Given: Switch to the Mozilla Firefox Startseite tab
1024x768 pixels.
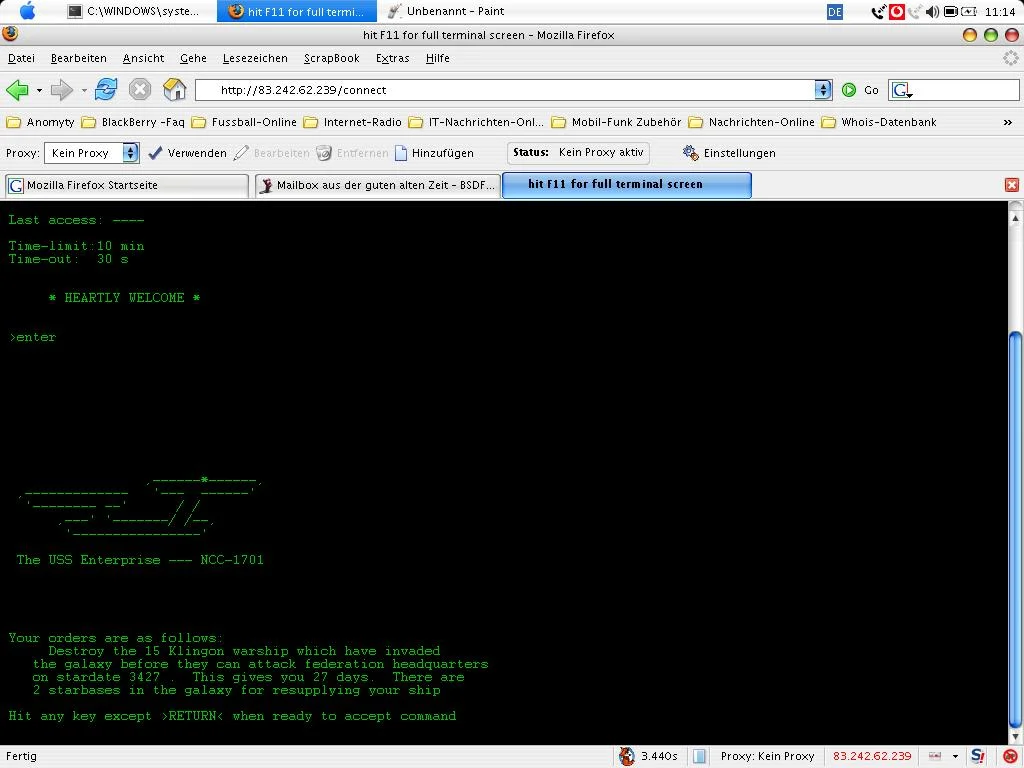Looking at the screenshot, I should (x=126, y=185).
